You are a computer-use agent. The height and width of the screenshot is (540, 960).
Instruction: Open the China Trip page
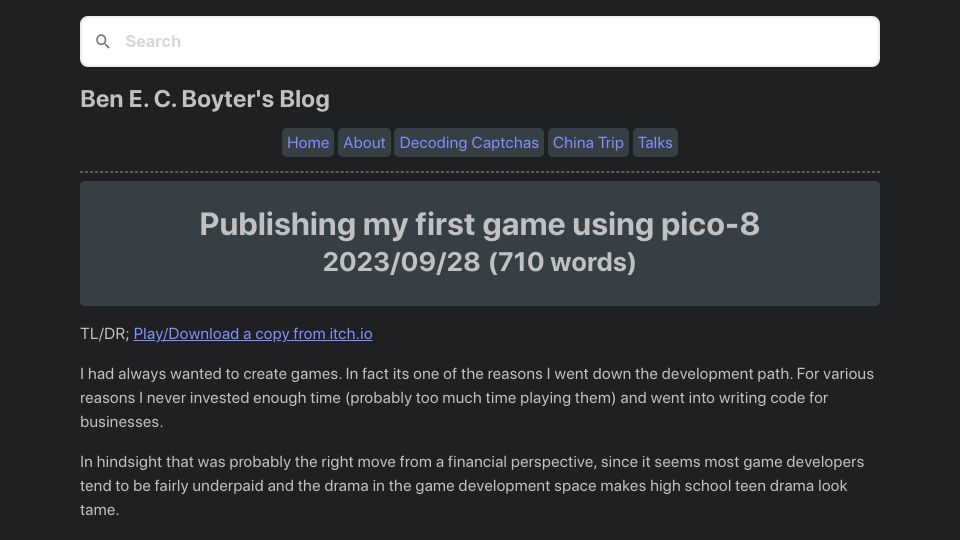tap(588, 143)
